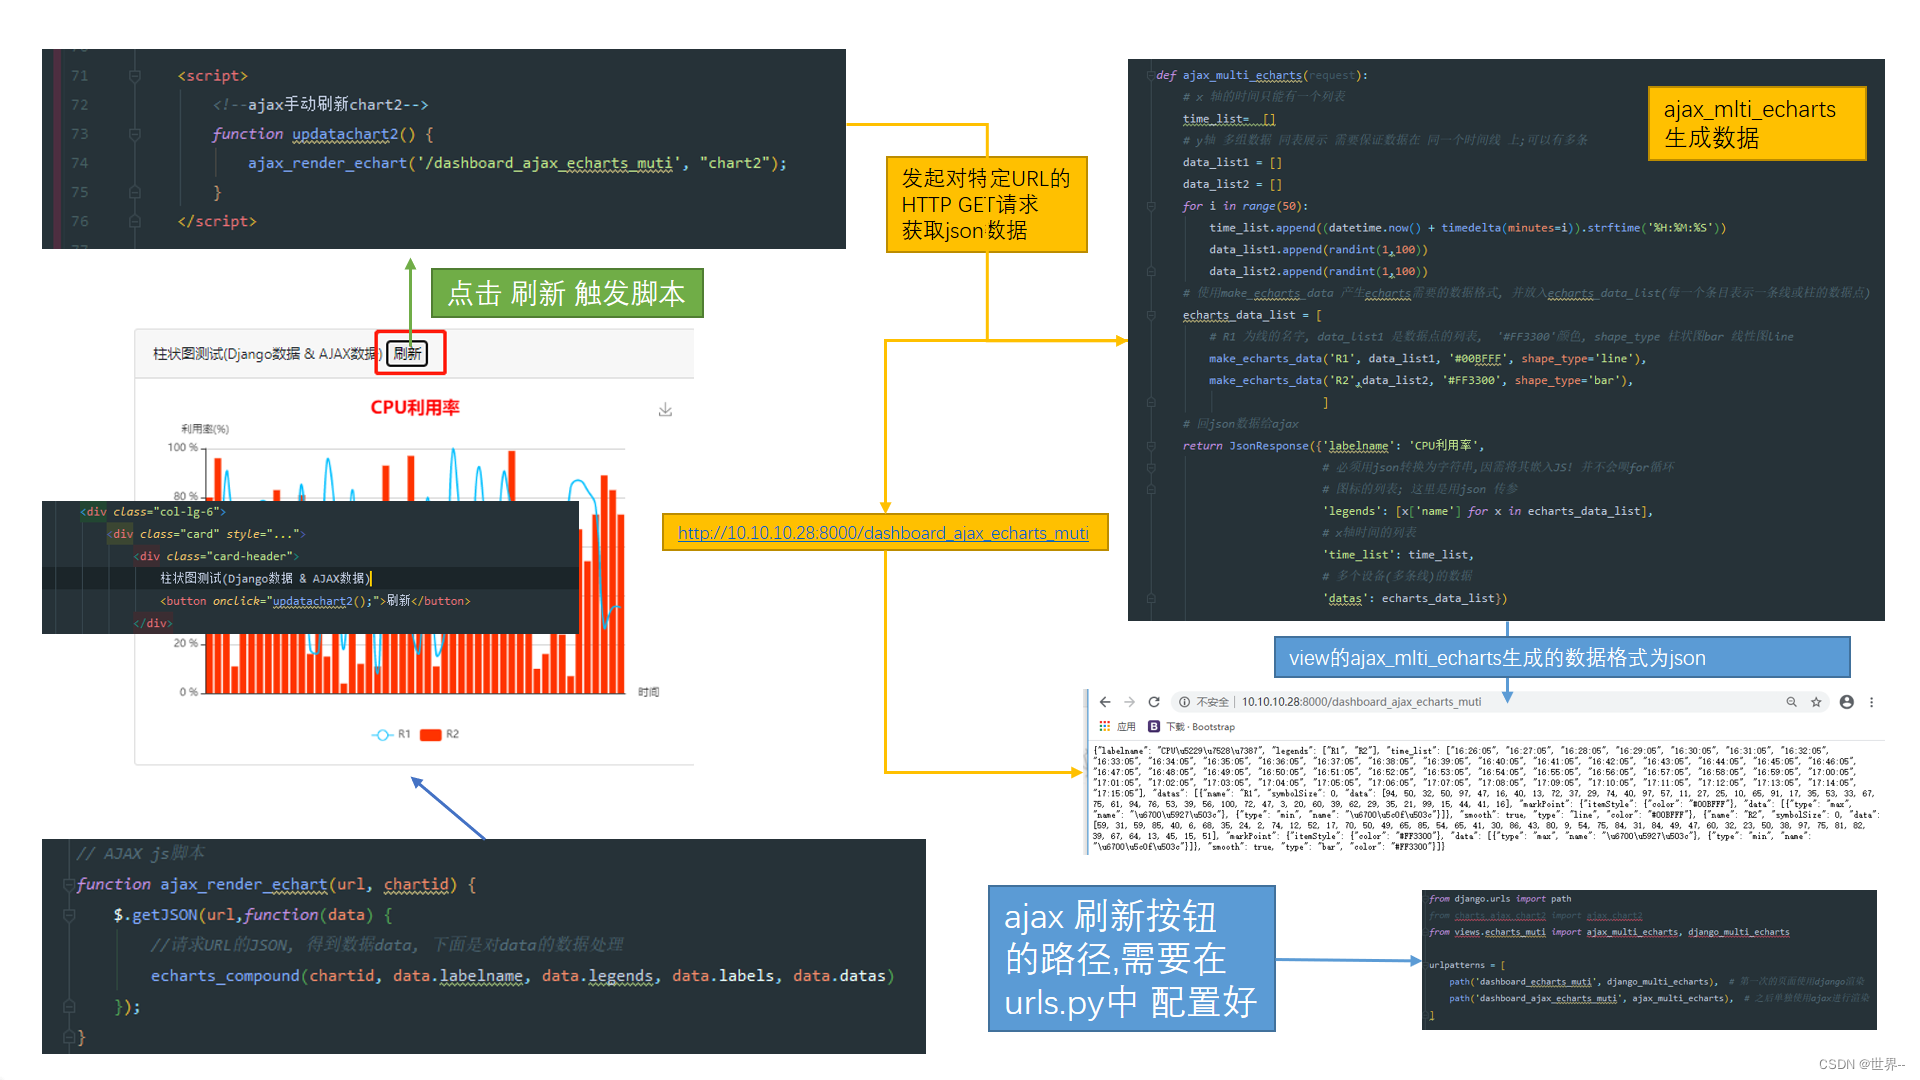Click line number 72 in the gutter

80,105
